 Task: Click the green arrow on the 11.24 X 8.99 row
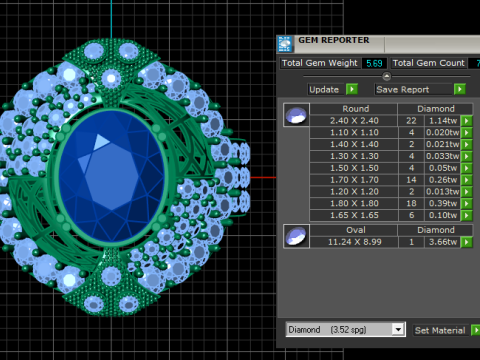click(467, 242)
